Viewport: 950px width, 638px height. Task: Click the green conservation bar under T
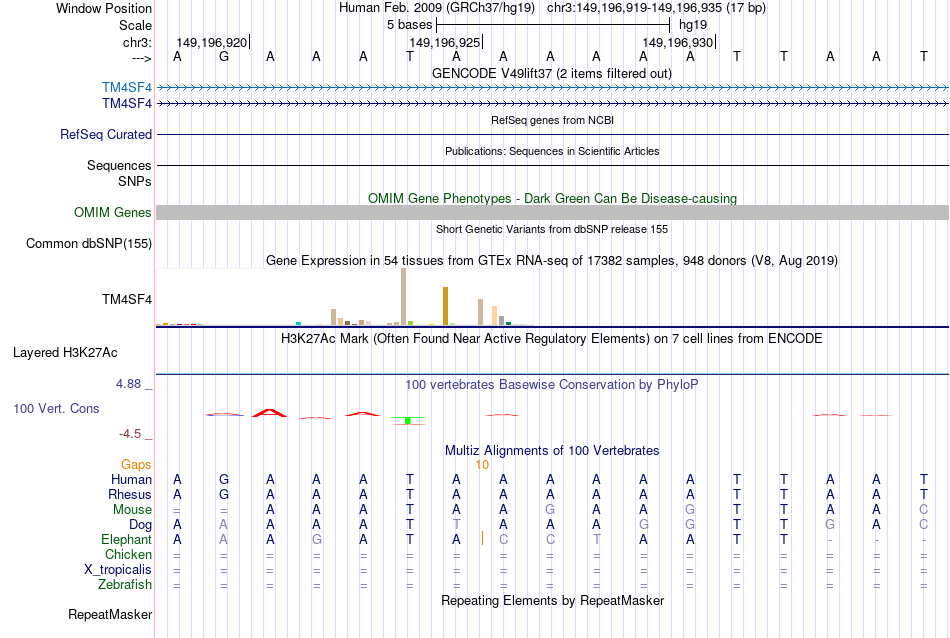pyautogui.click(x=408, y=420)
